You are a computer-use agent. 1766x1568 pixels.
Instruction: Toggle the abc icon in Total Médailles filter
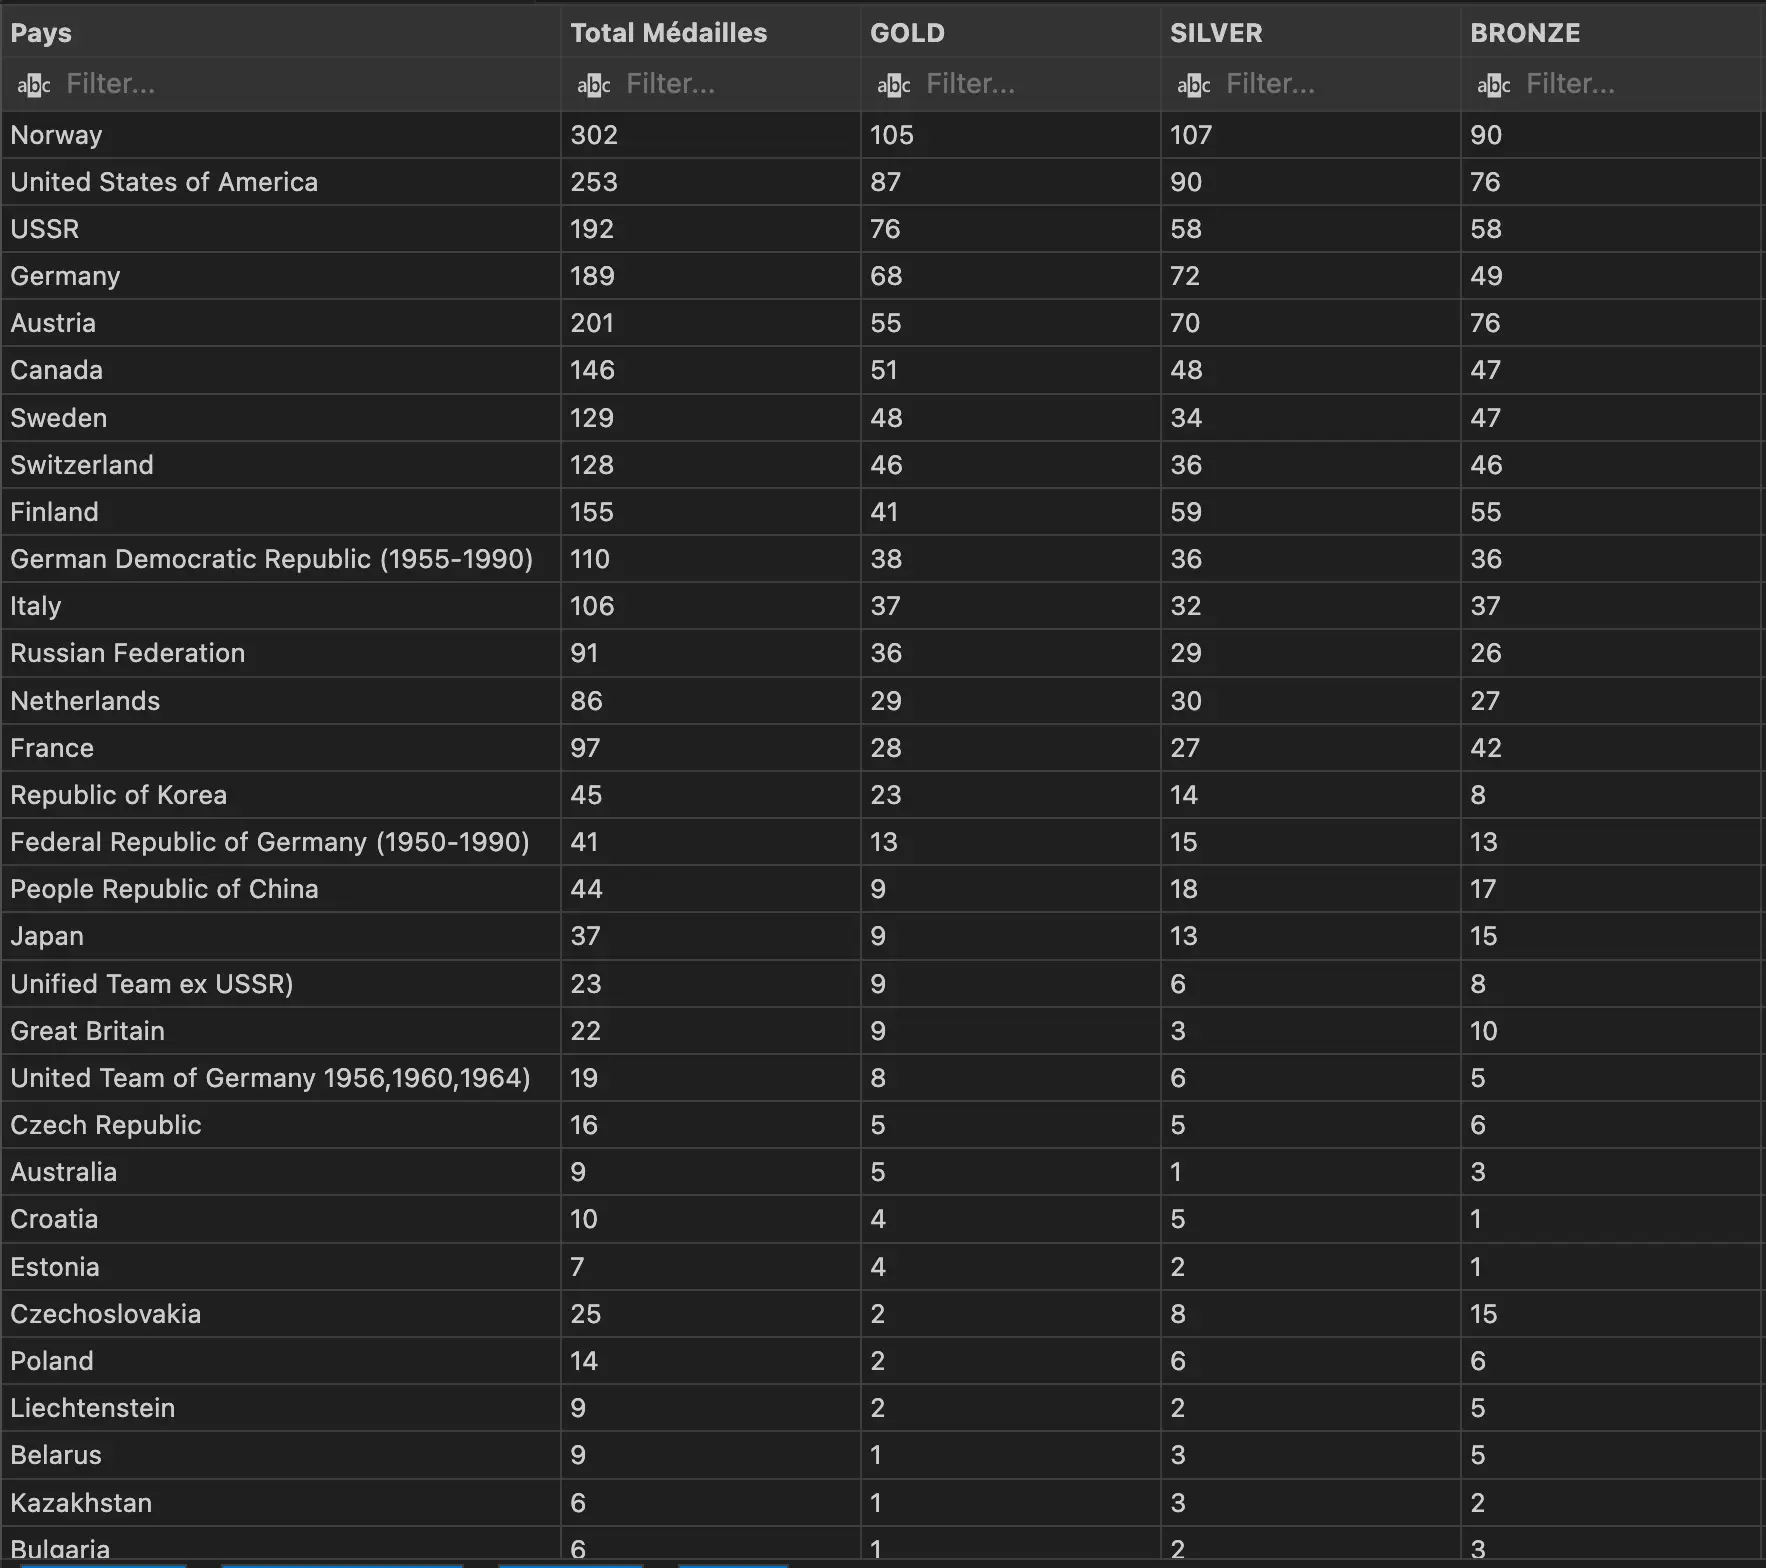[594, 85]
